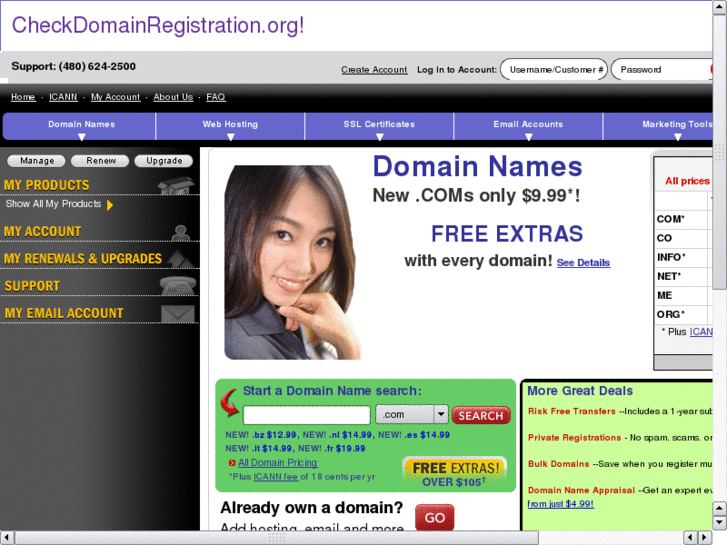Click the COM* row in price table

(683, 219)
